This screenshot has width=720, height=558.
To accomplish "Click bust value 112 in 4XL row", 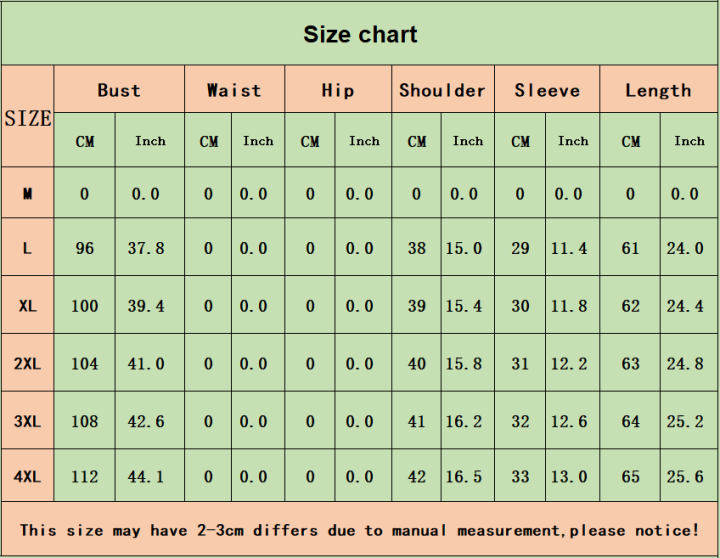I will pos(84,477).
